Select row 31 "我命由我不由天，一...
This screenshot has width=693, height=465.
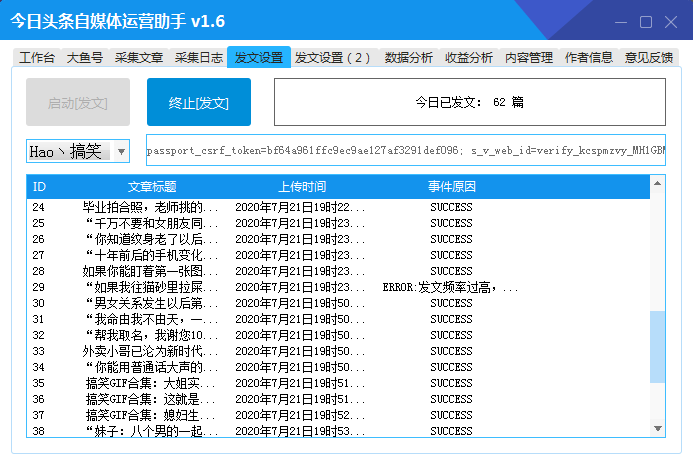click(338, 319)
